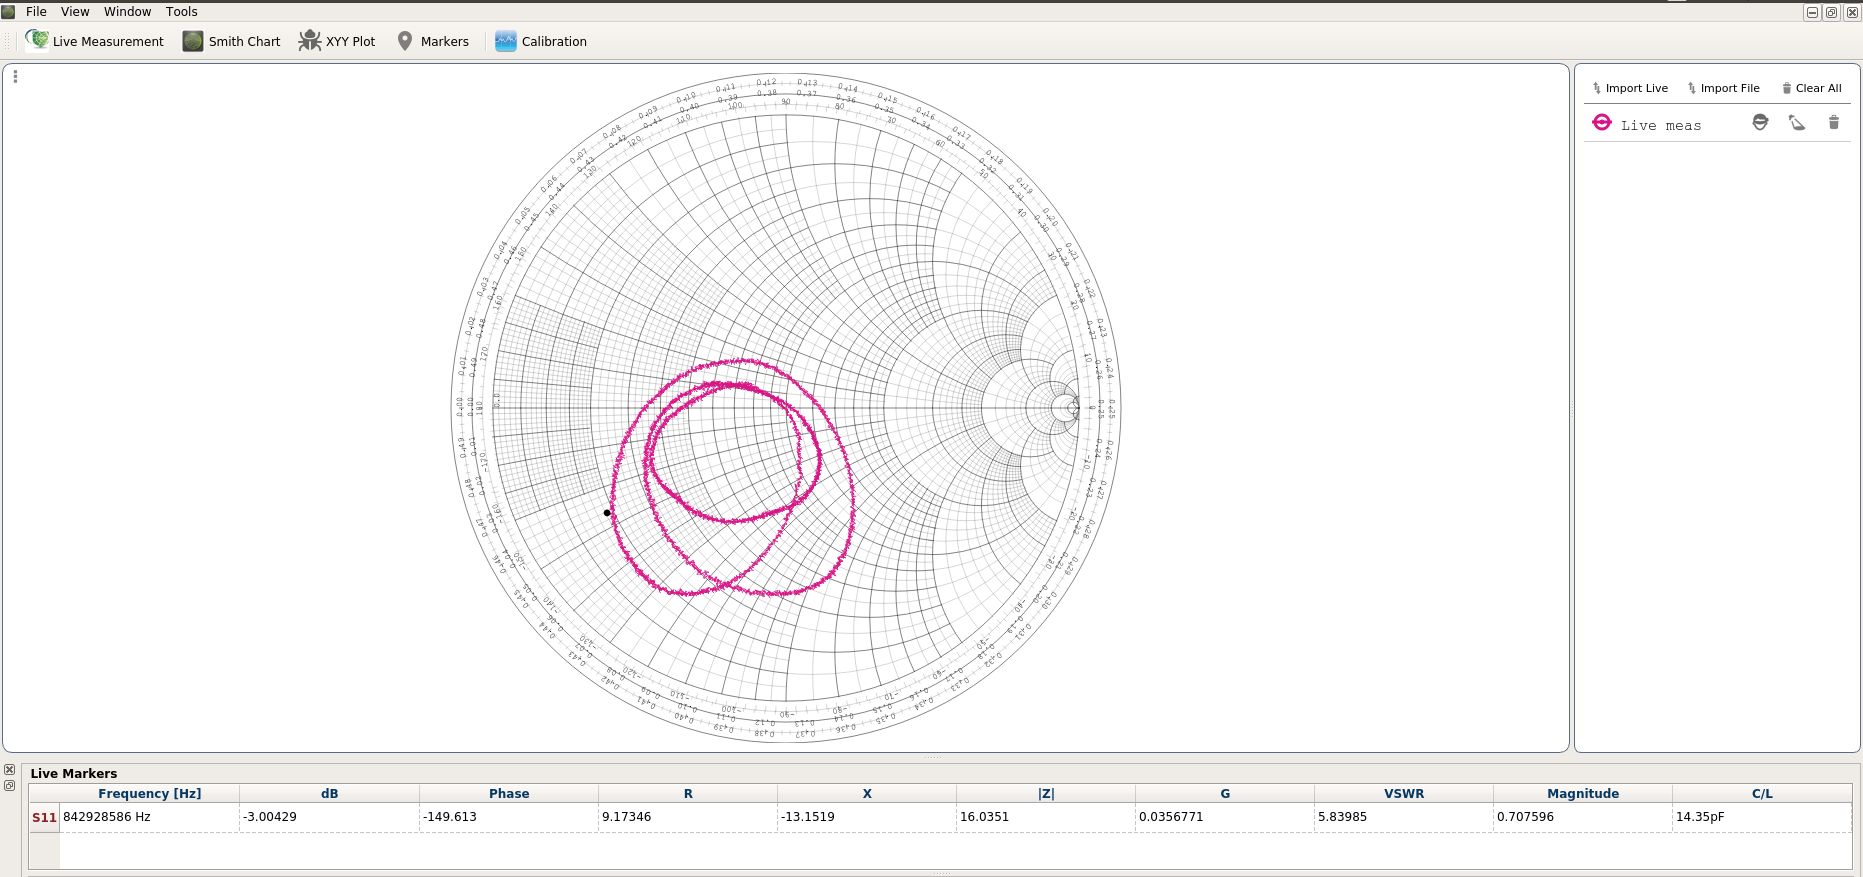Image resolution: width=1863 pixels, height=877 pixels.
Task: Click the pink Live meas trace color icon
Action: click(1602, 122)
